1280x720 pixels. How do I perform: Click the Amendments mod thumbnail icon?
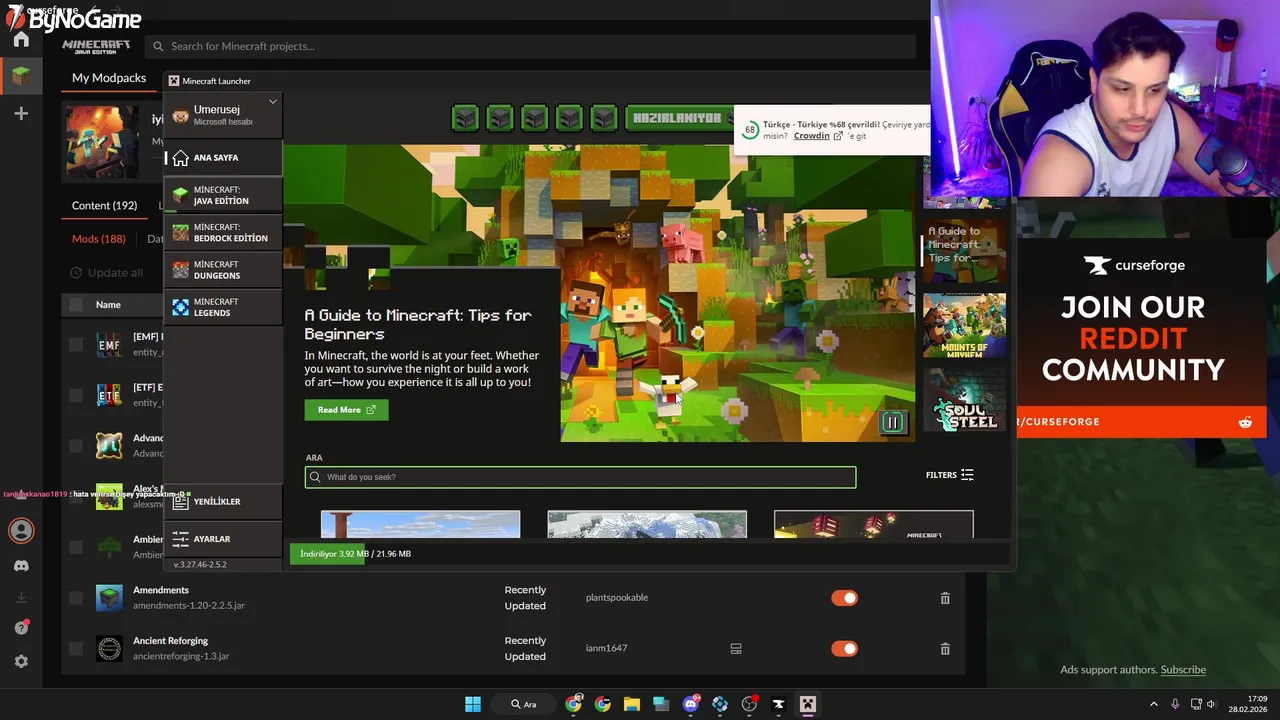(x=109, y=598)
